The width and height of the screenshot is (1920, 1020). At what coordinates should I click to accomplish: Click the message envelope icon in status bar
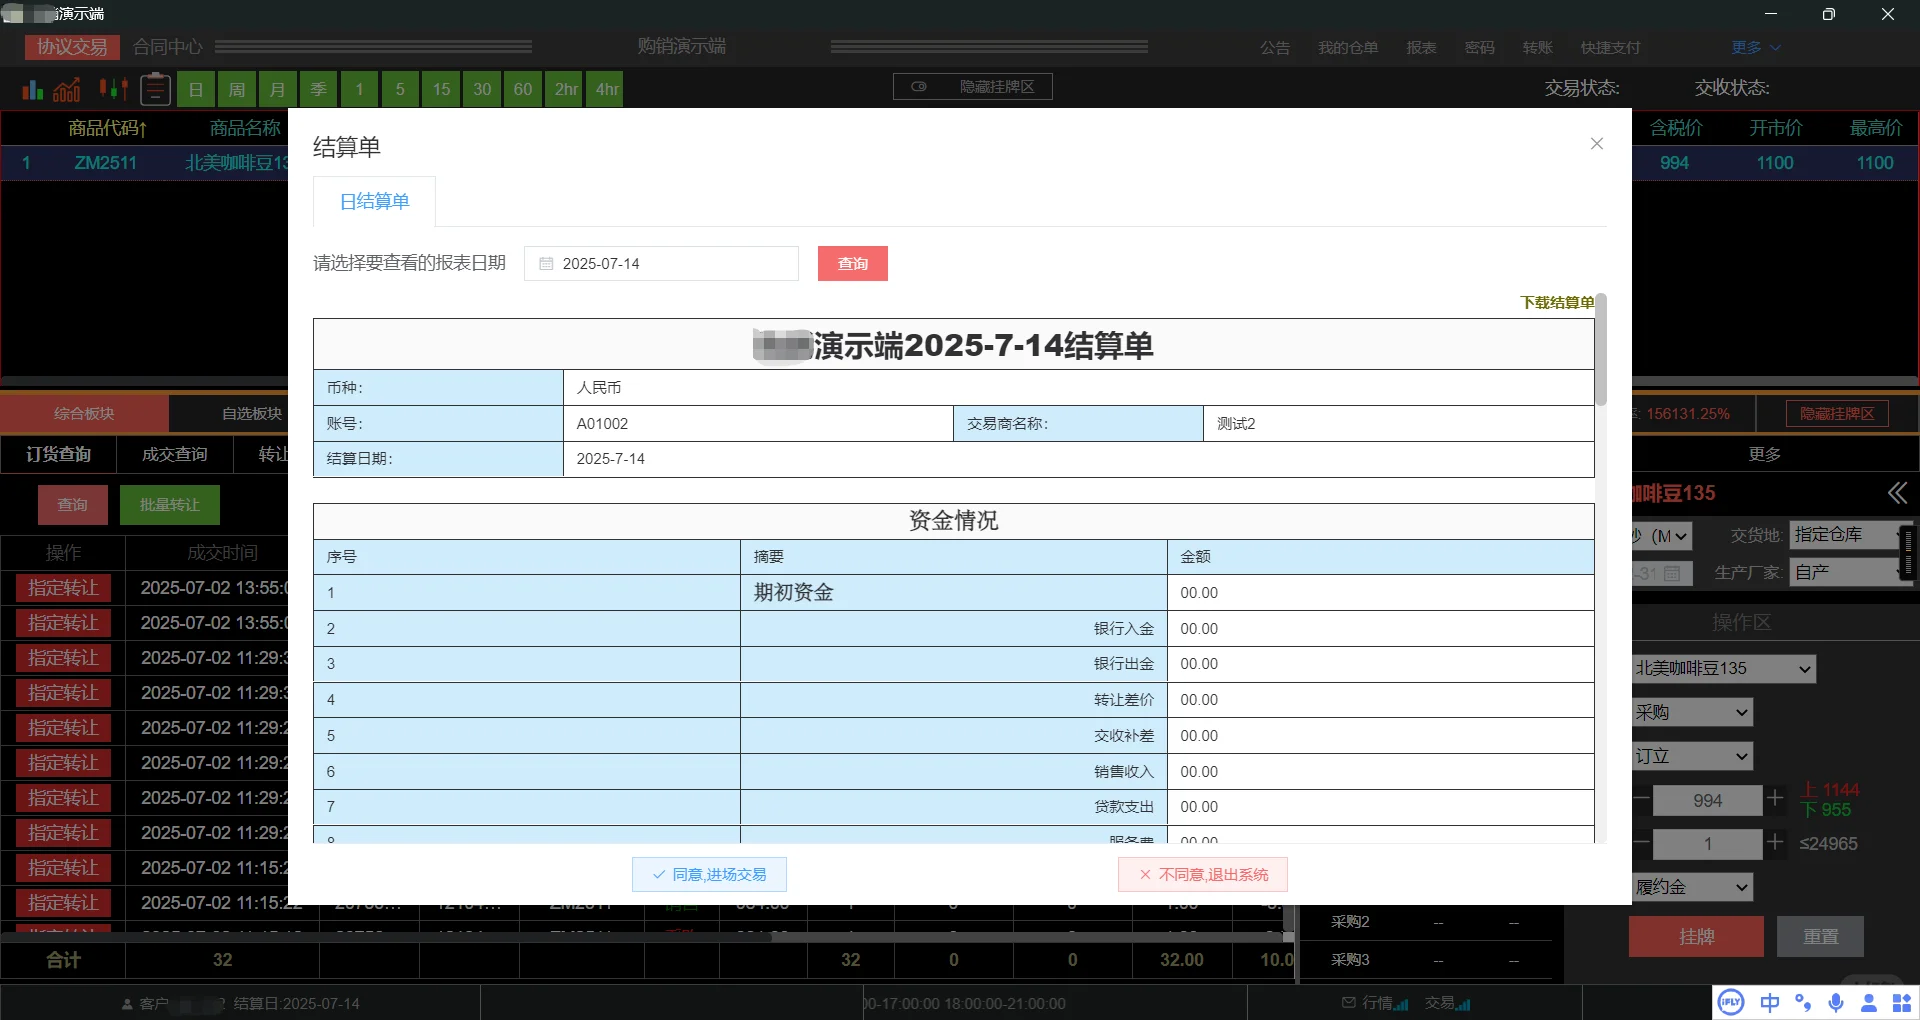pos(1348,1003)
